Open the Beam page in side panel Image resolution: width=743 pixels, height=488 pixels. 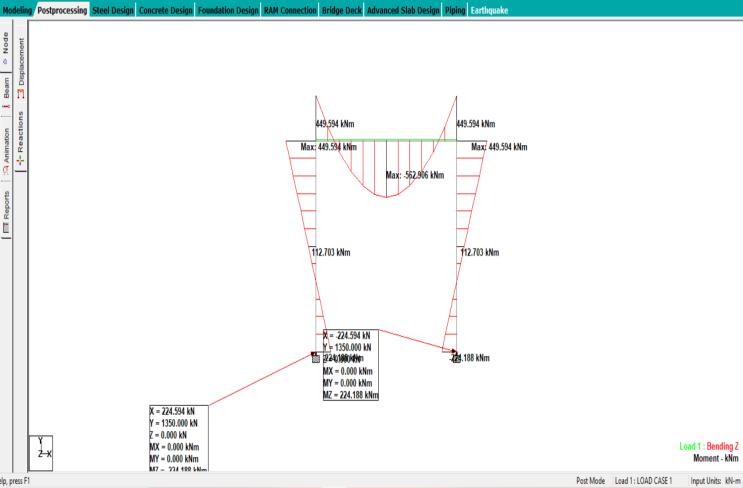6,92
